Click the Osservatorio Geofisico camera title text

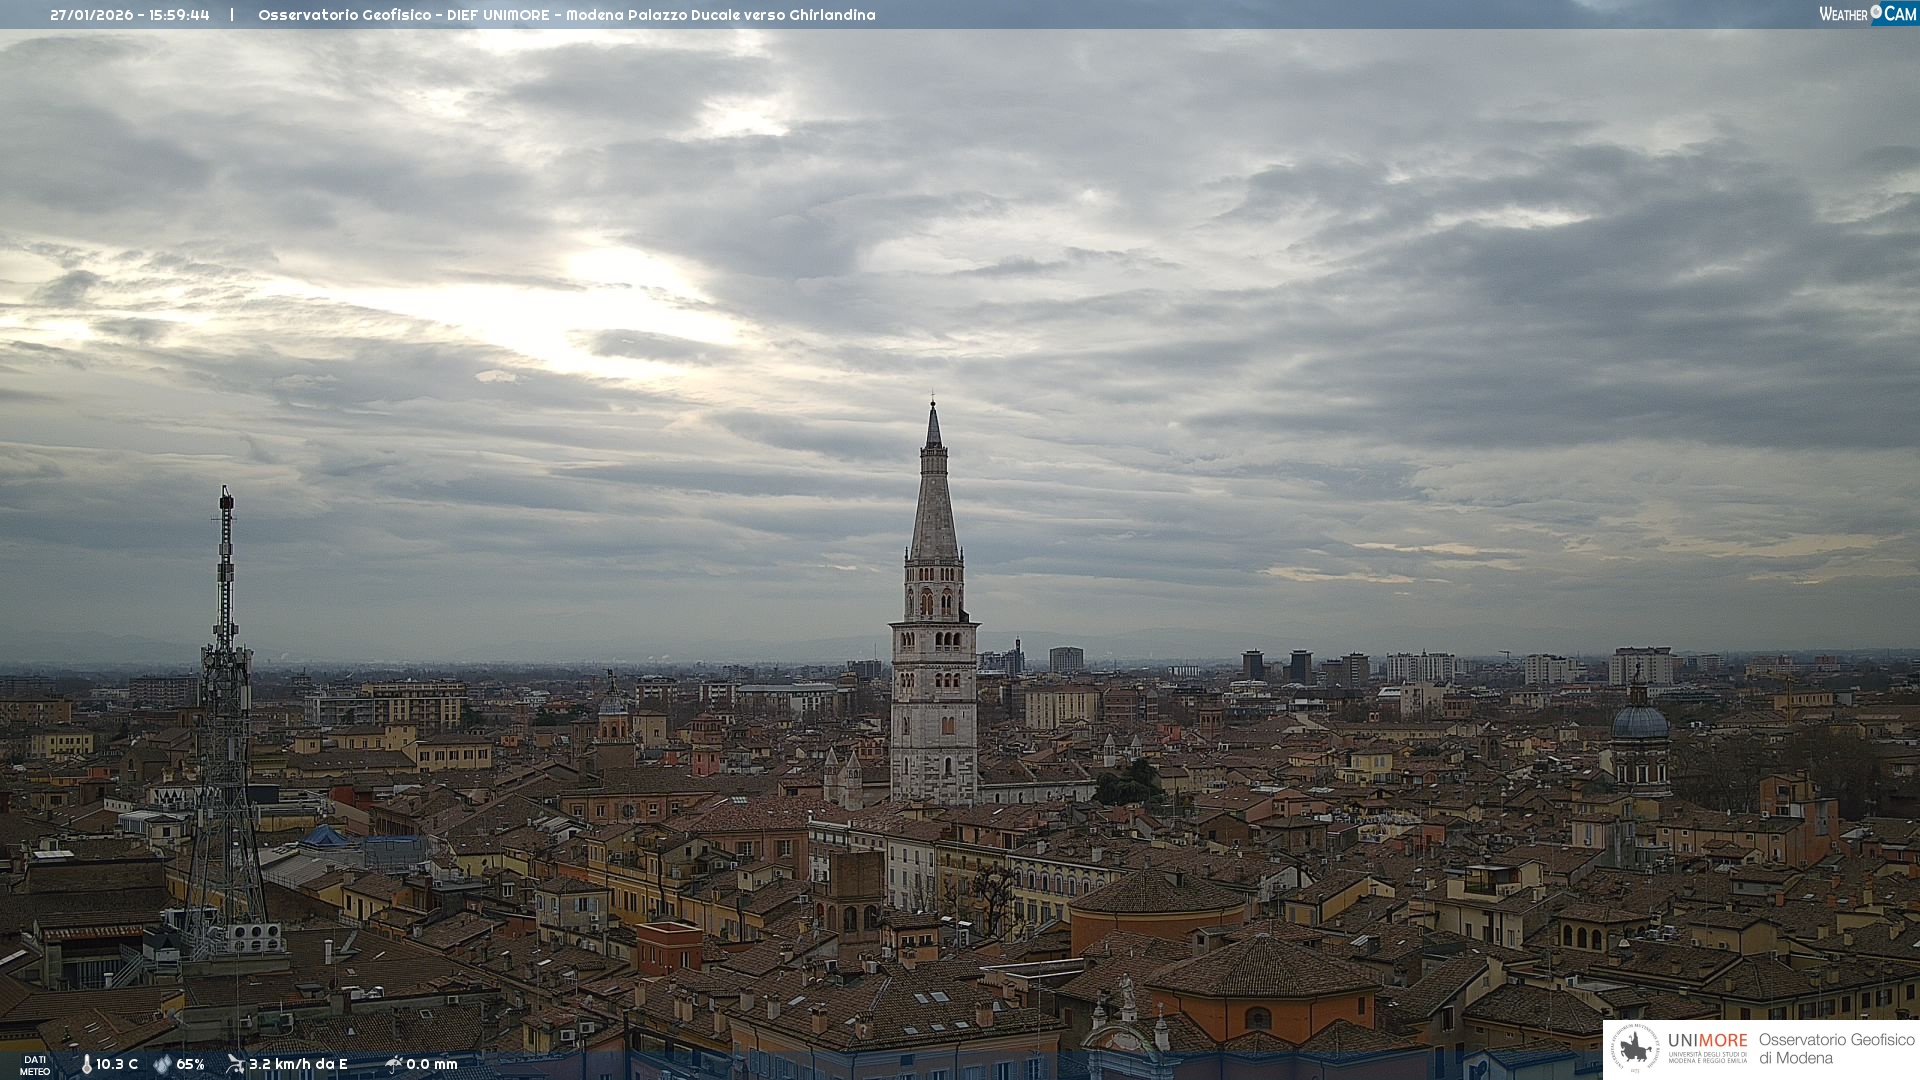coord(566,15)
